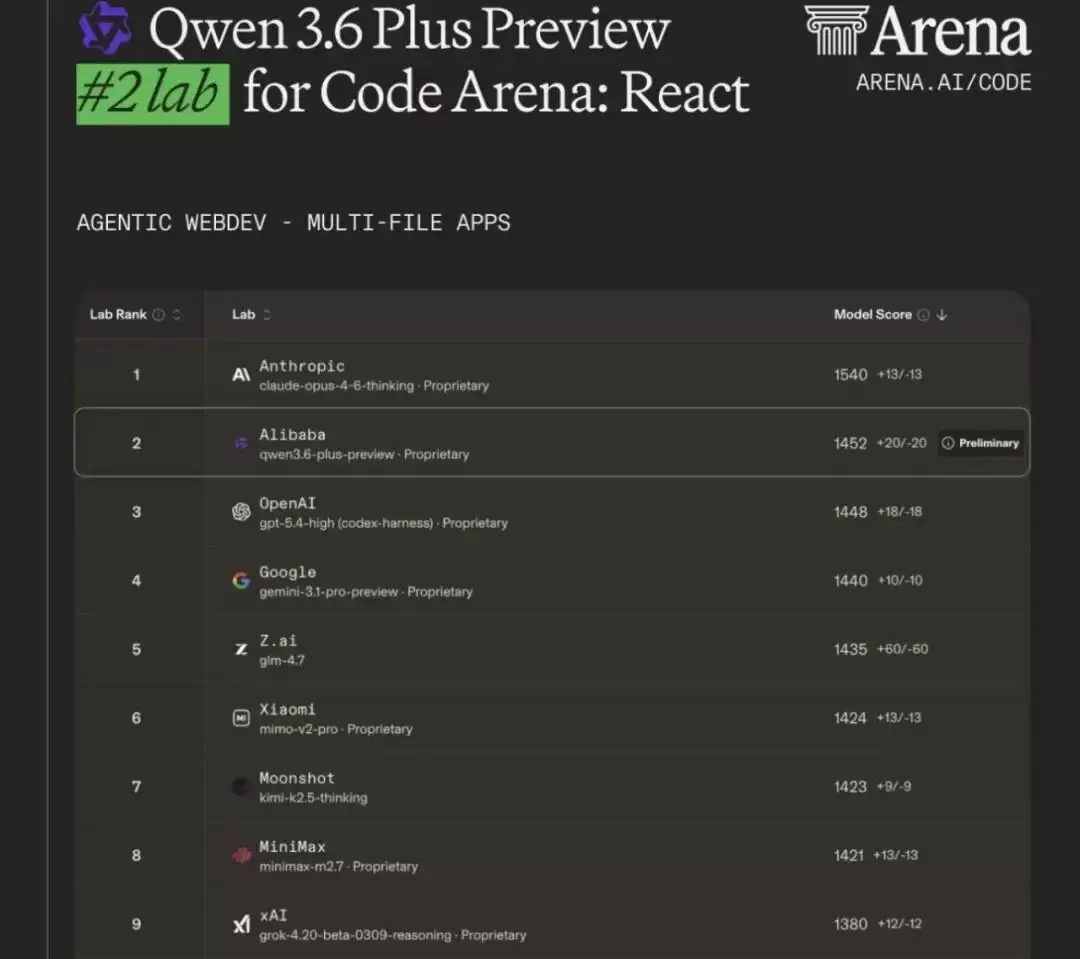Click rank number 1 cell
Viewport: 1080px width, 959px height.
(x=136, y=375)
